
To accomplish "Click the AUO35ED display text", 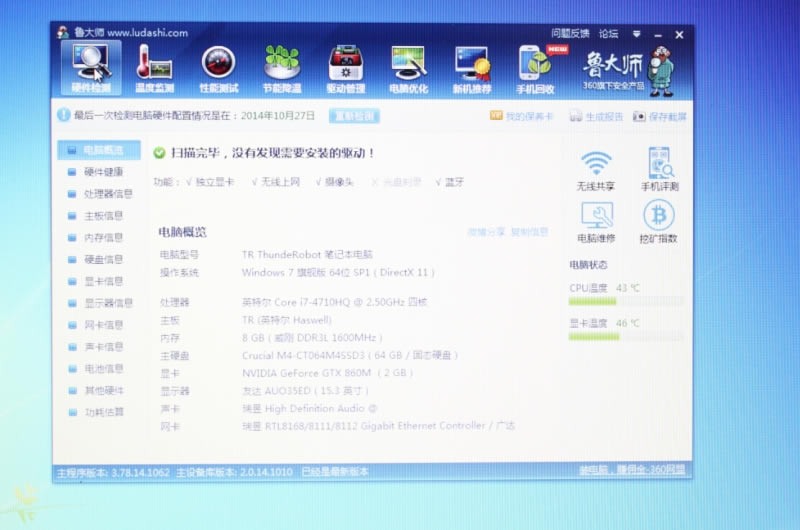I will 305,391.
